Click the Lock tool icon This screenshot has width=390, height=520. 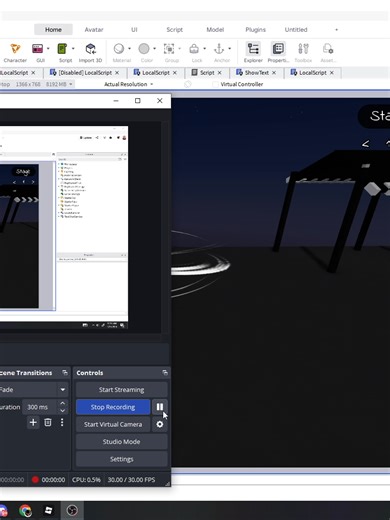coord(194,49)
